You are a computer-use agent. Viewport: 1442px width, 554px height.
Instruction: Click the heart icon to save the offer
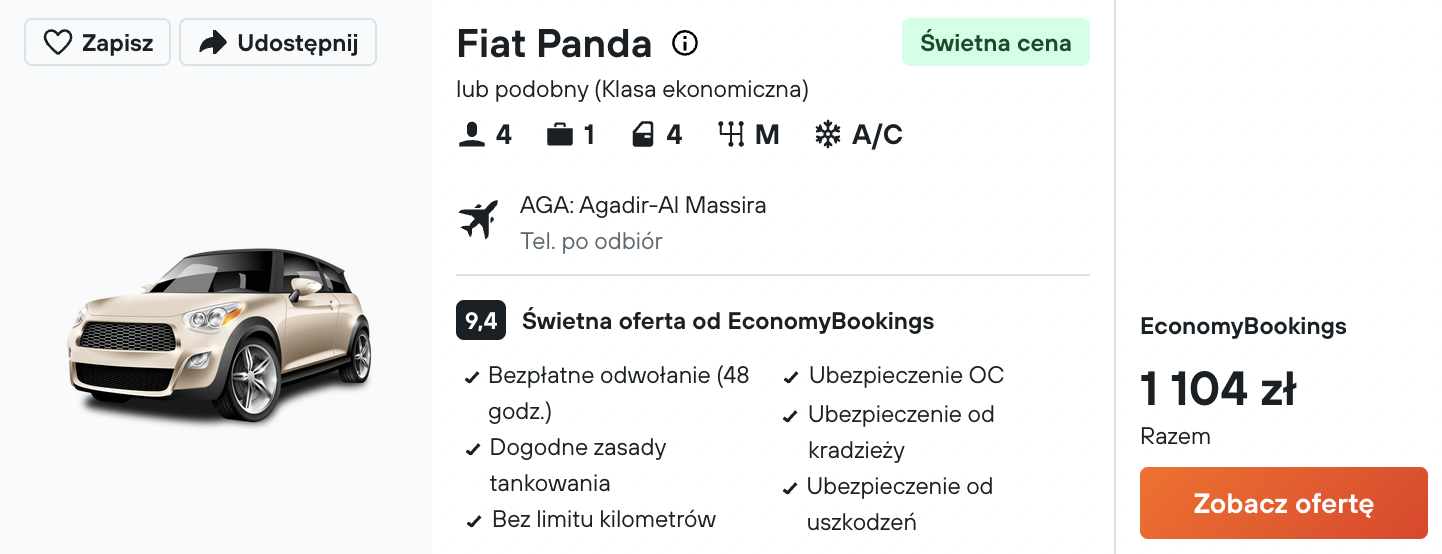pyautogui.click(x=58, y=43)
